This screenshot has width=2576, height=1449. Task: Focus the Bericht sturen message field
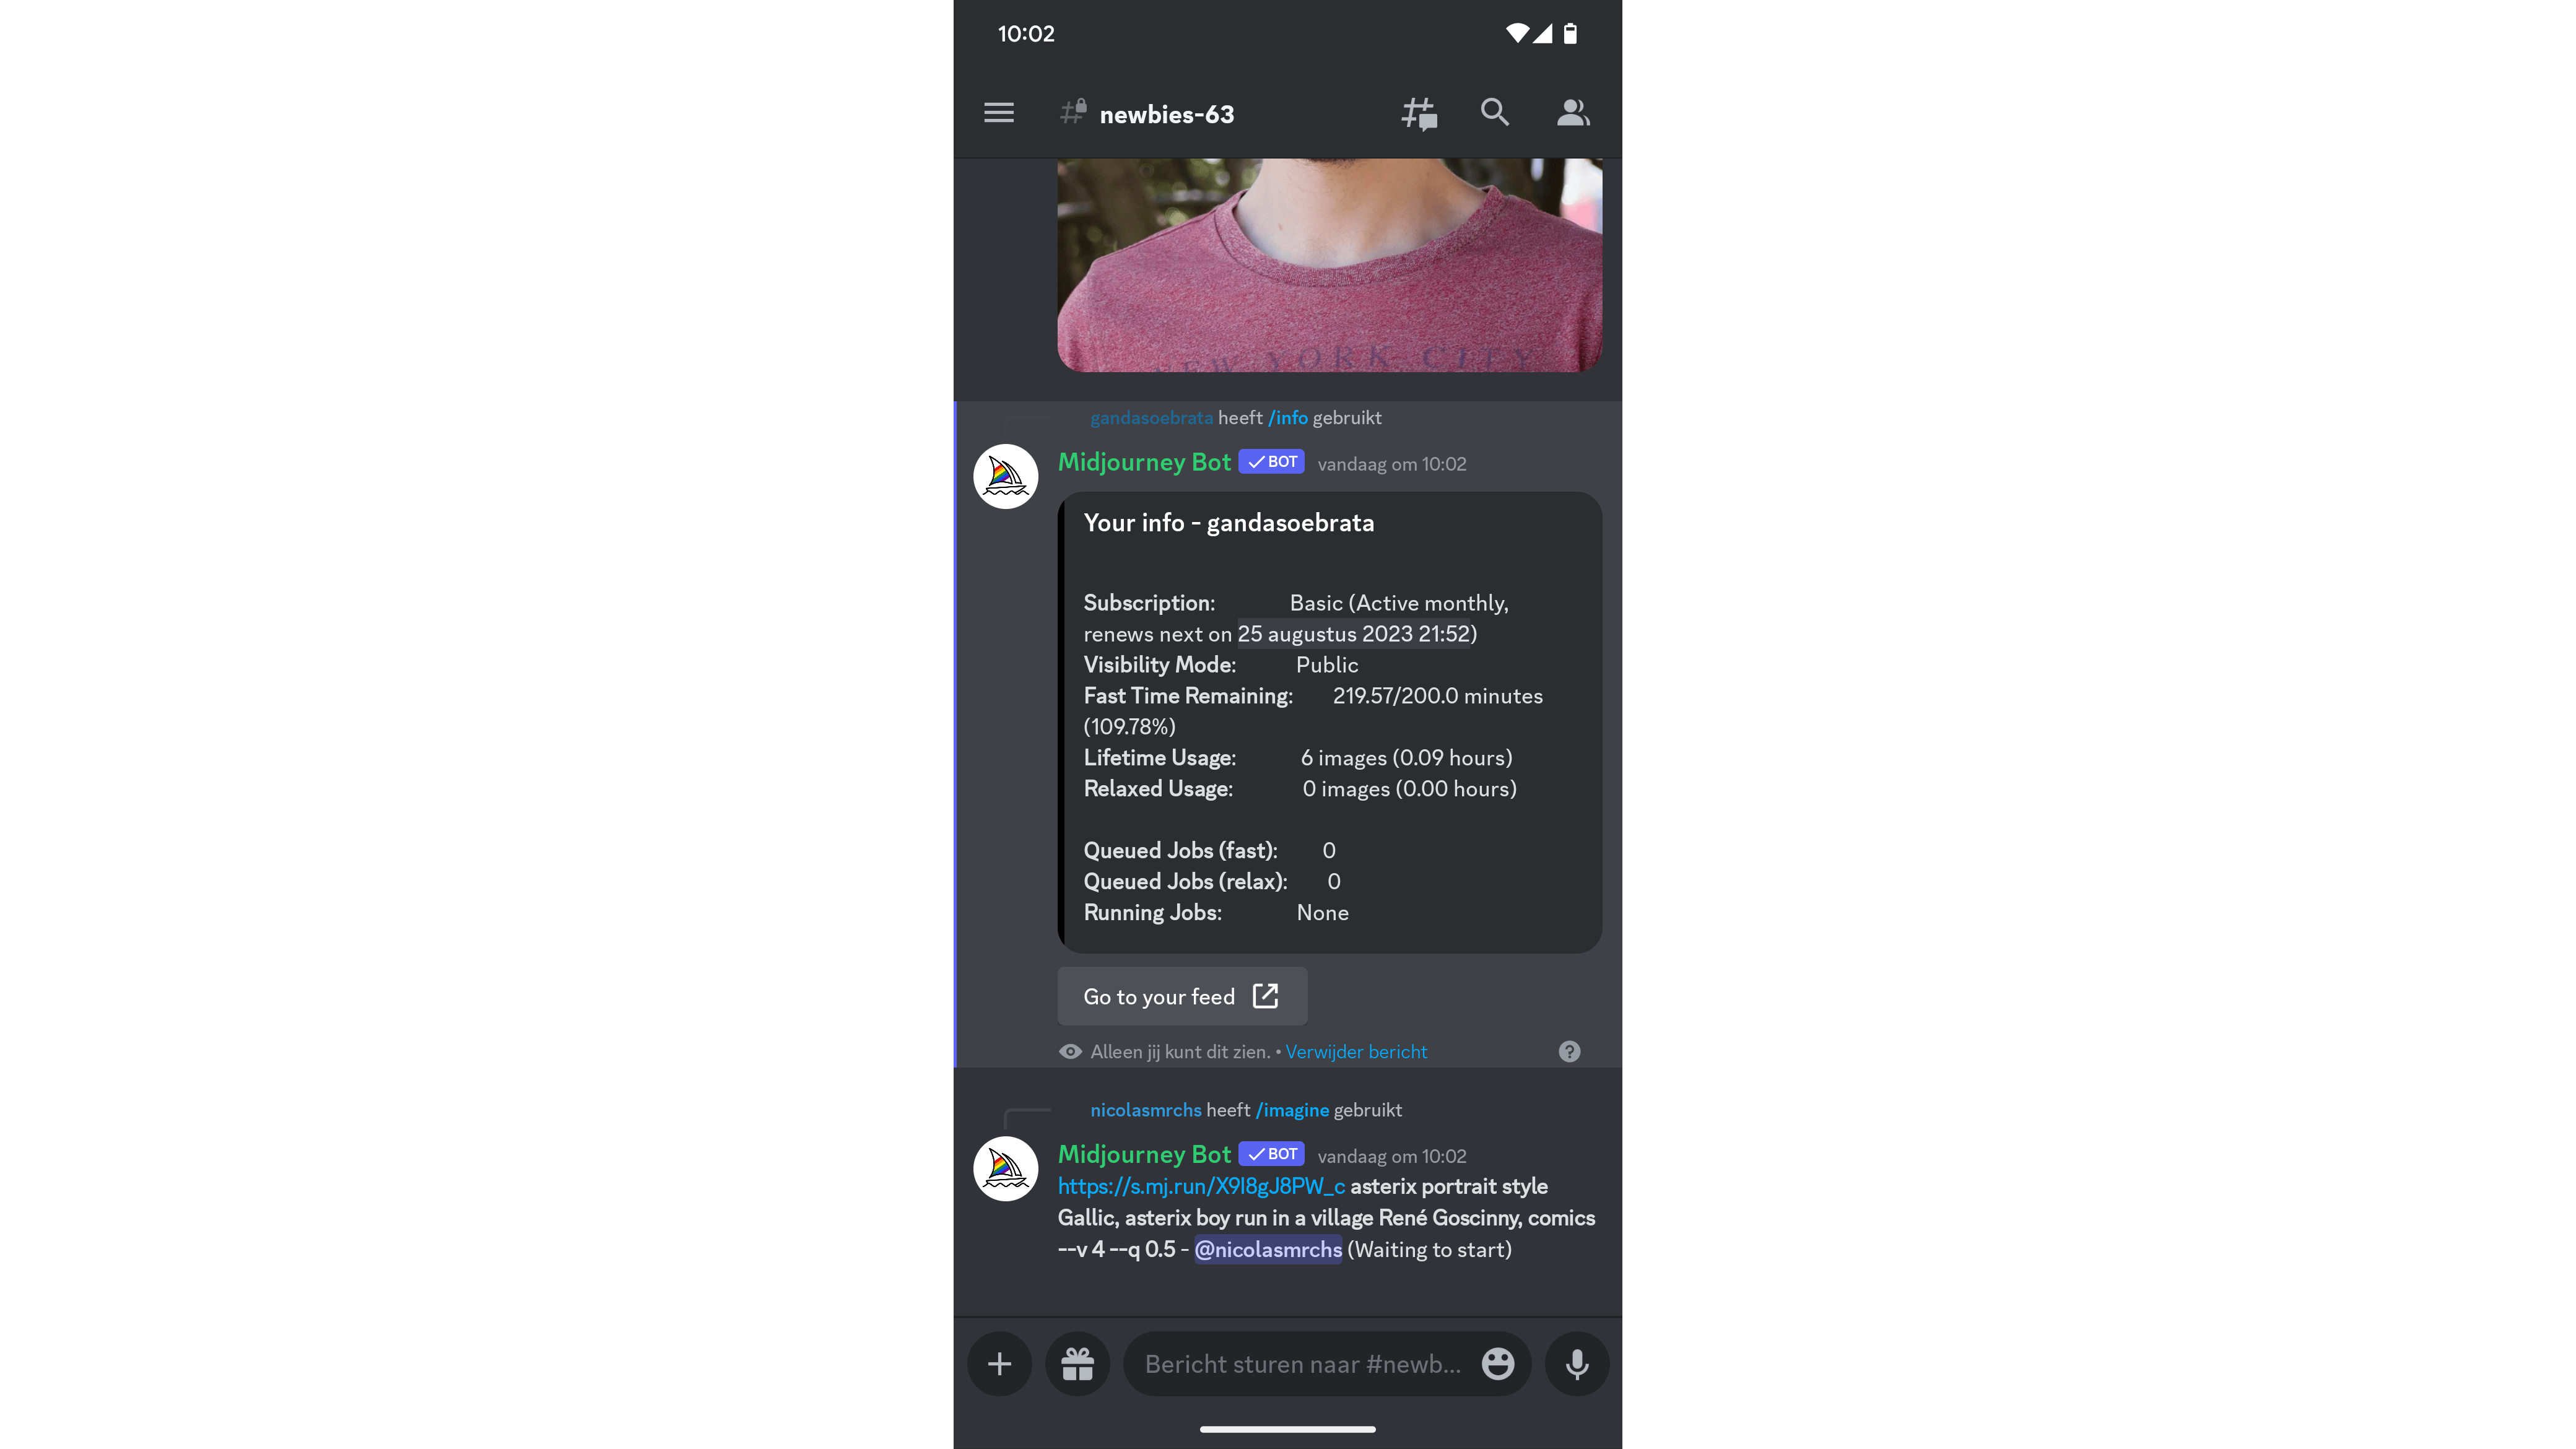tap(1302, 1364)
